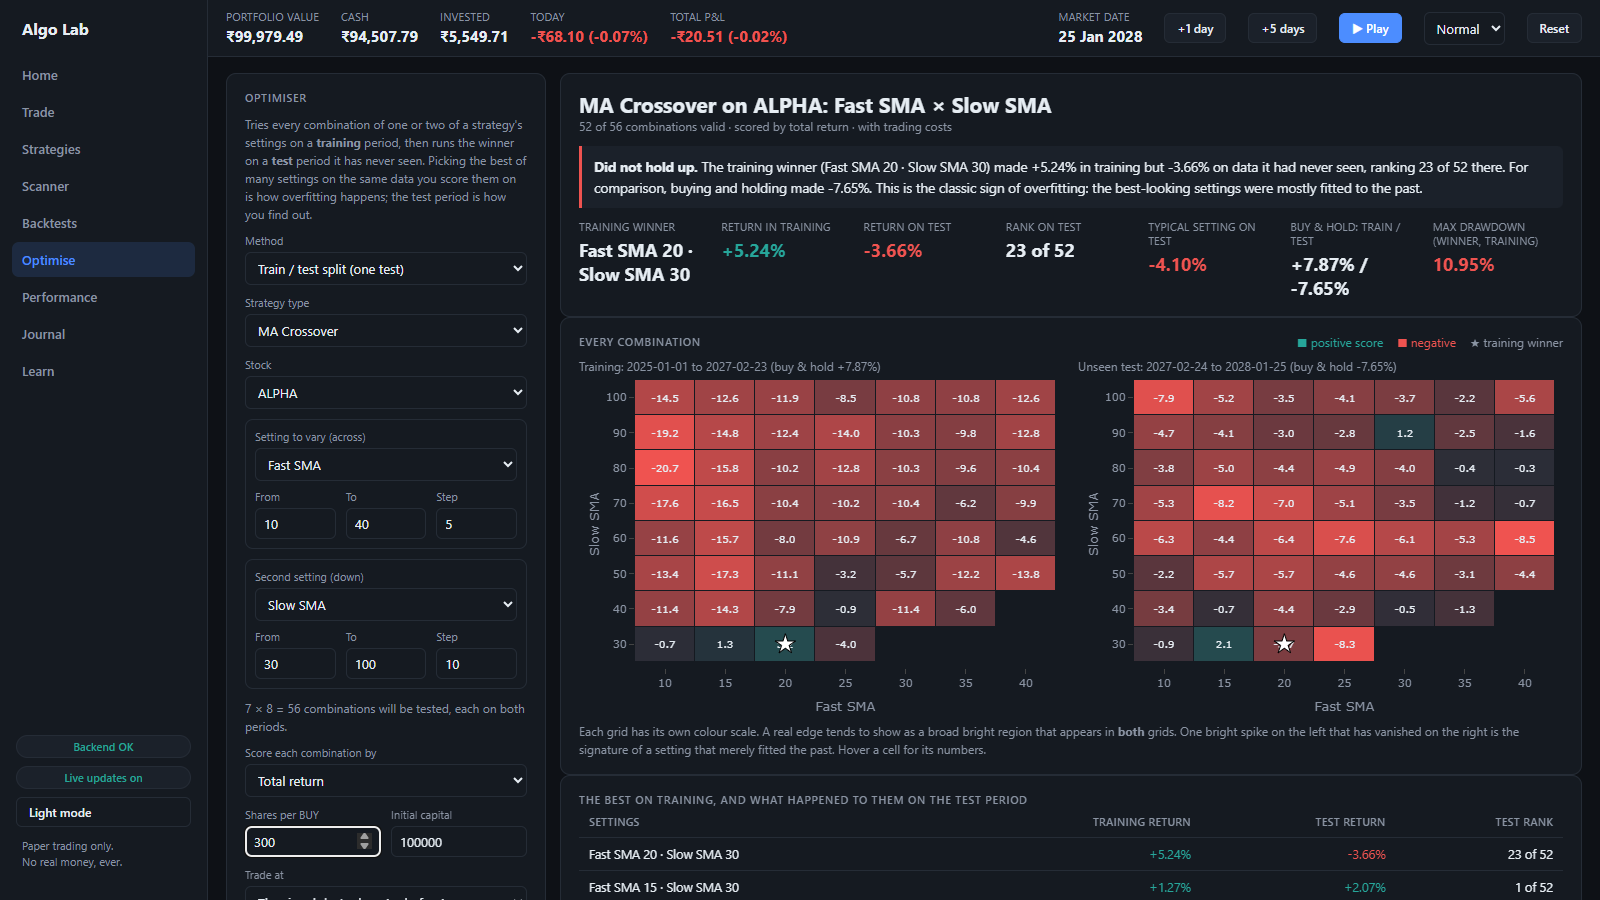Open the Backtests page
Screen dimensions: 1600x900
pos(103,223)
